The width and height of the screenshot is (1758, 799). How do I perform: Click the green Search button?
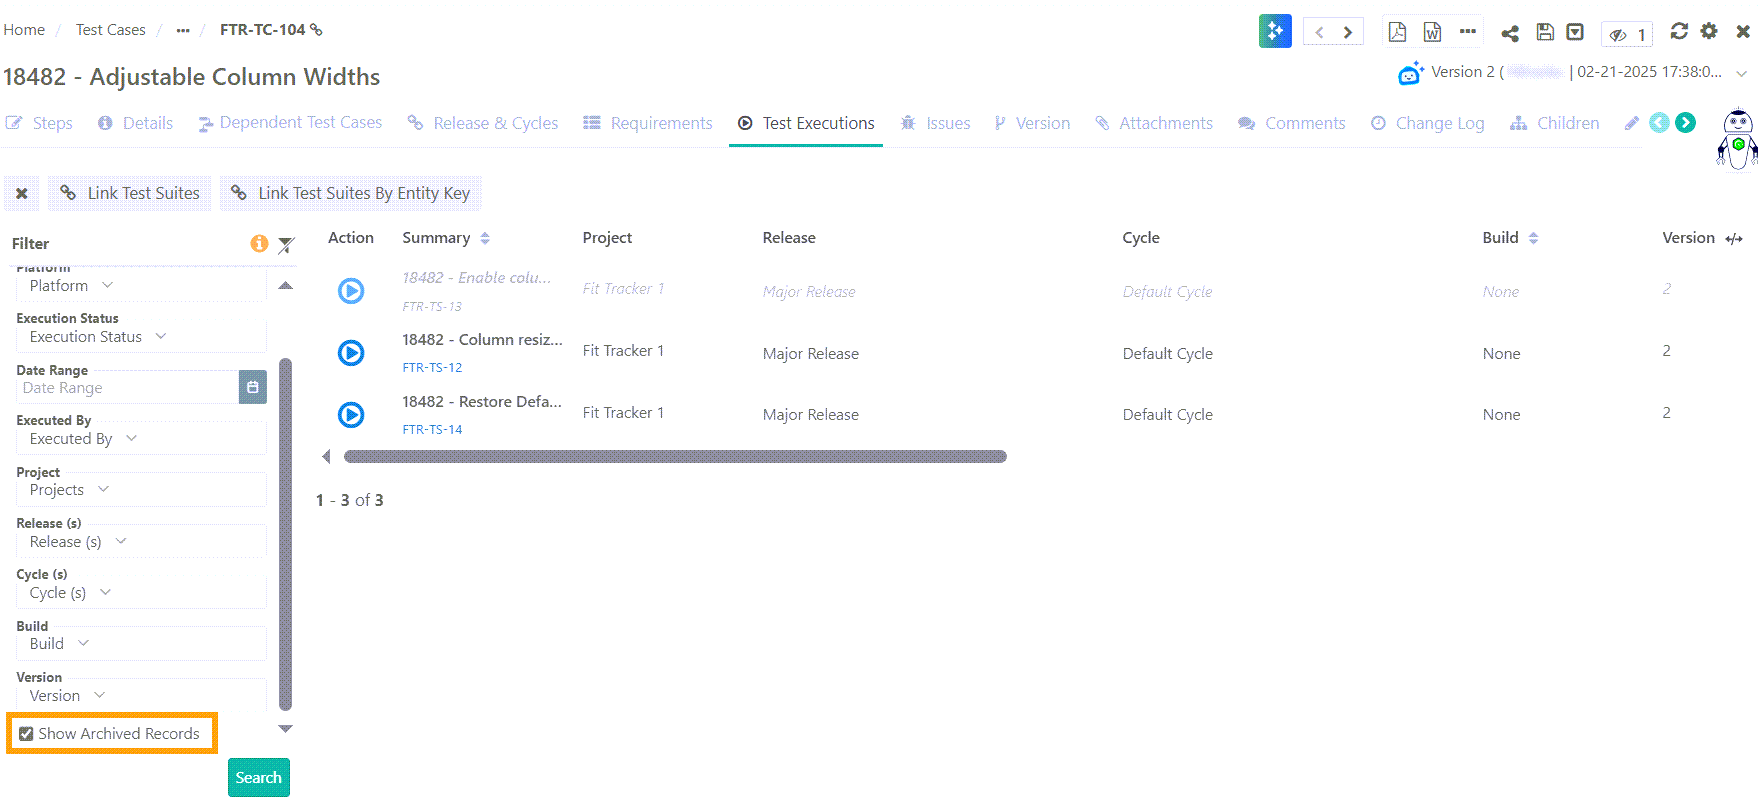(x=258, y=778)
